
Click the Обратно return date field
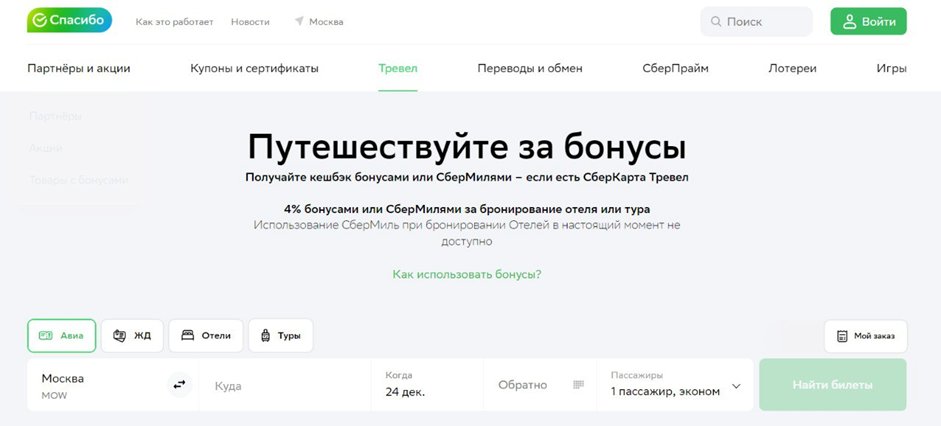click(540, 385)
